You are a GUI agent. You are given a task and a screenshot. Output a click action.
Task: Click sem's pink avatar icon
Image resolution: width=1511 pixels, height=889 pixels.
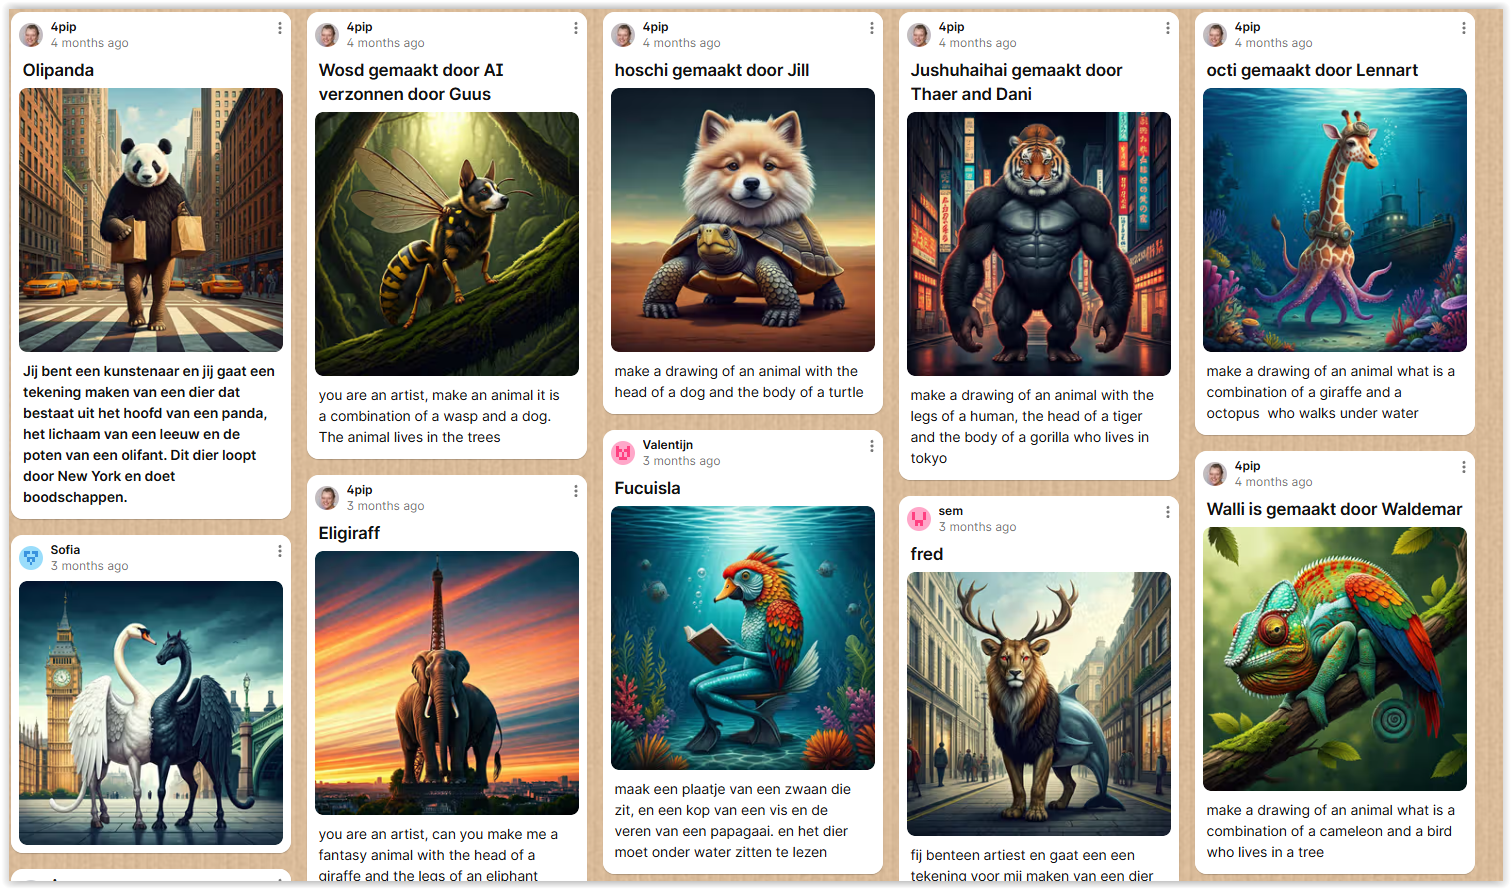click(919, 519)
